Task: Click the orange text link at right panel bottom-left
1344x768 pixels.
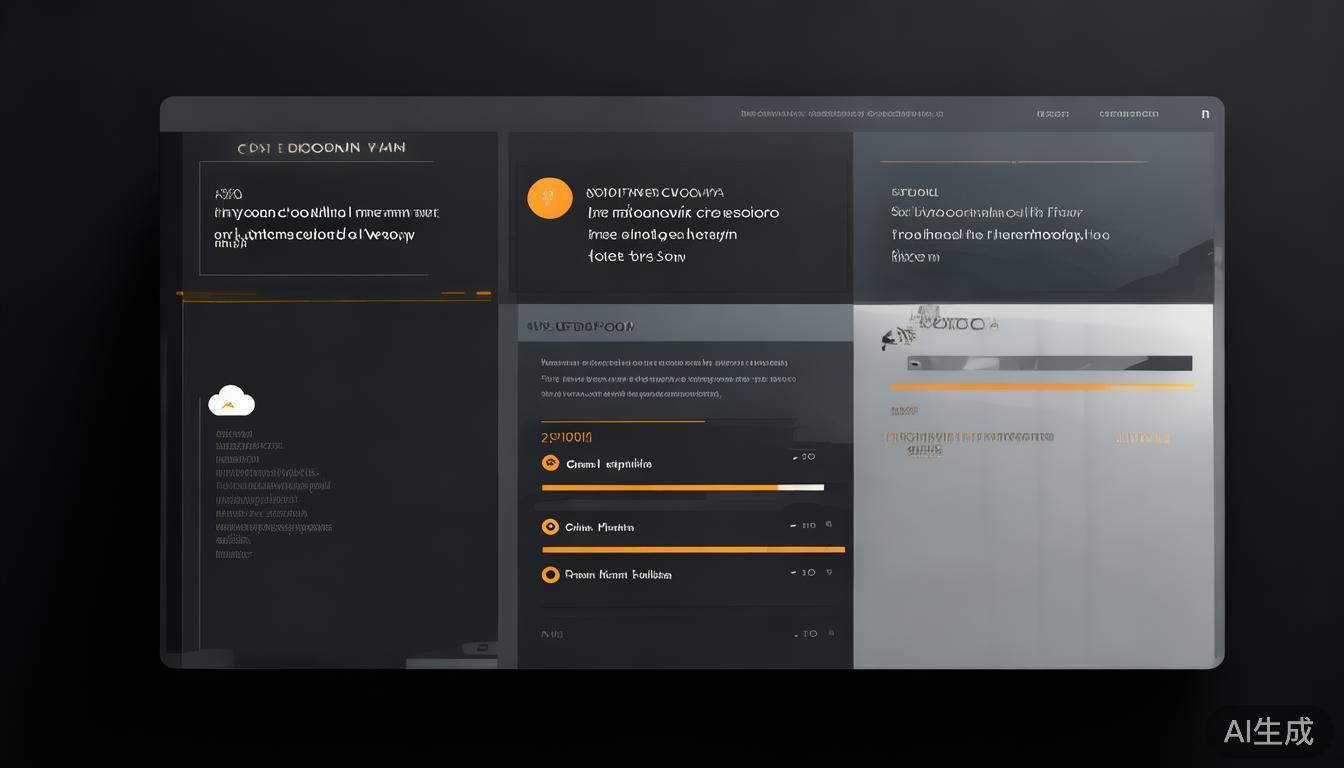Action: coord(967,438)
